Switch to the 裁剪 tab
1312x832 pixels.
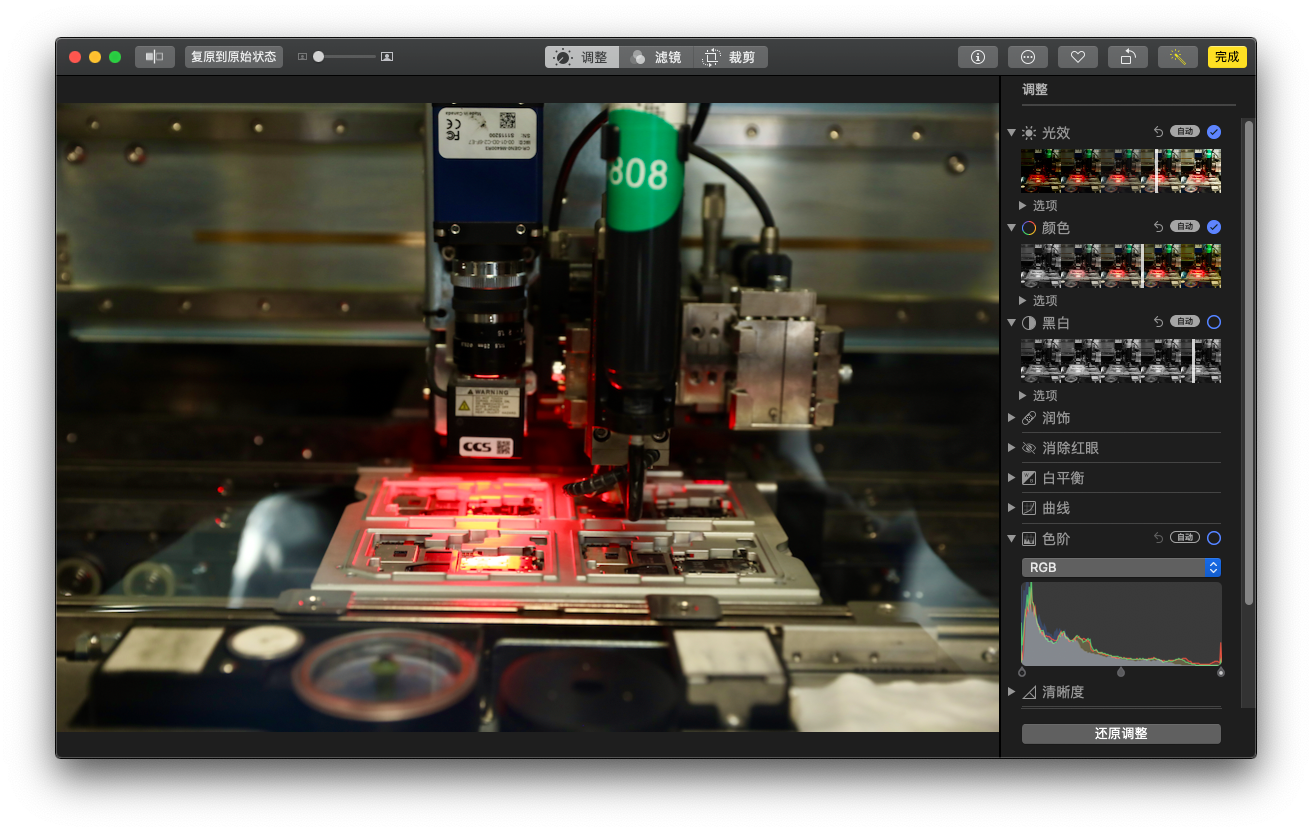point(730,57)
